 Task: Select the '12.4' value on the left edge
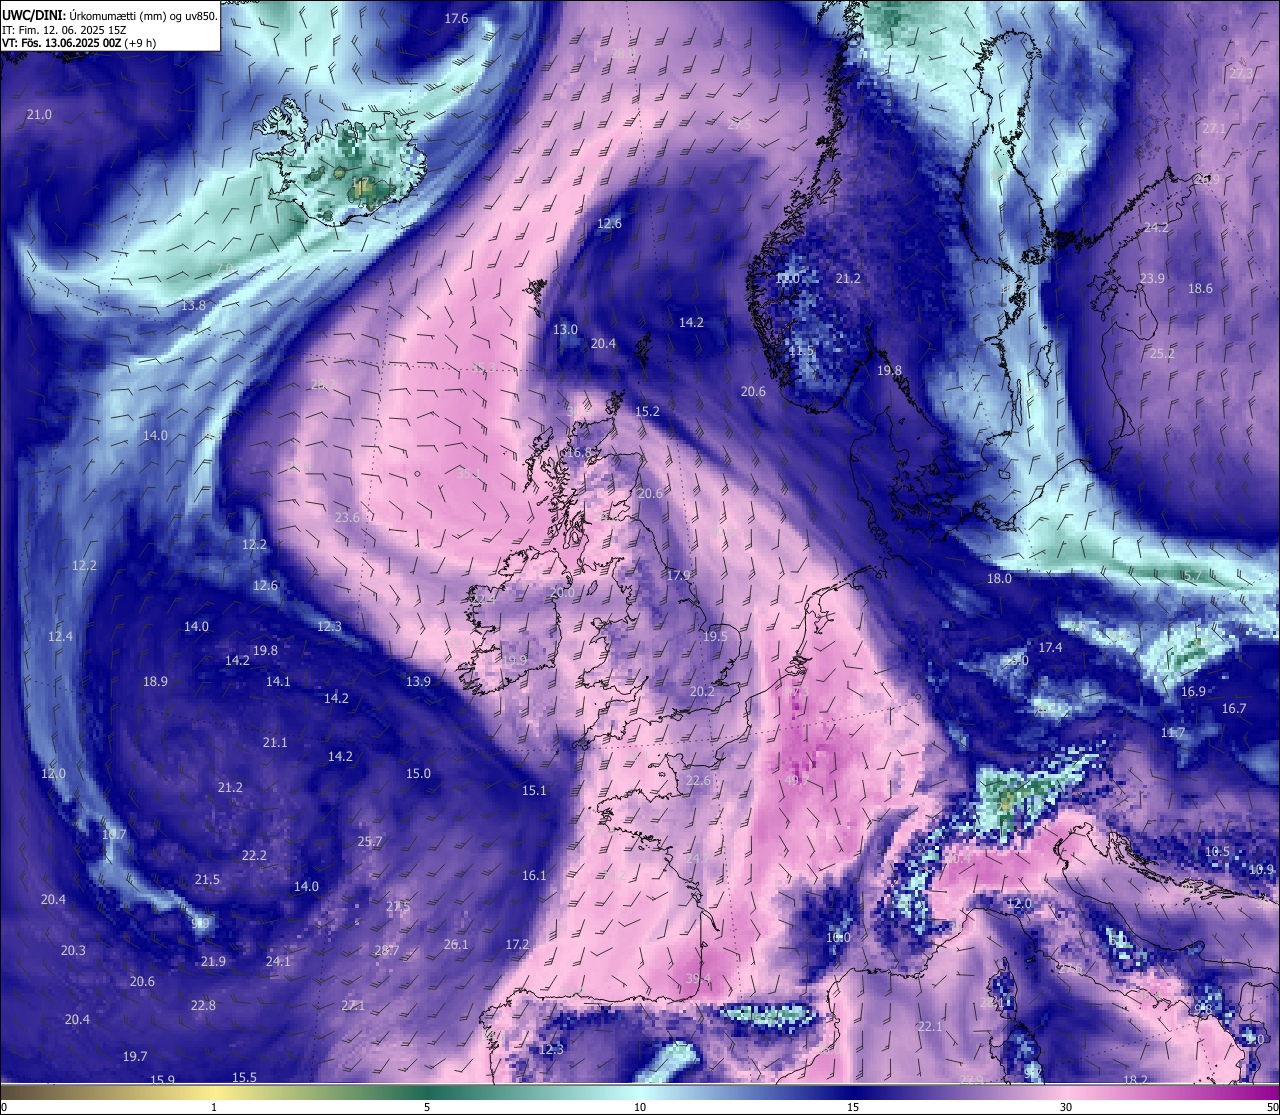[60, 636]
